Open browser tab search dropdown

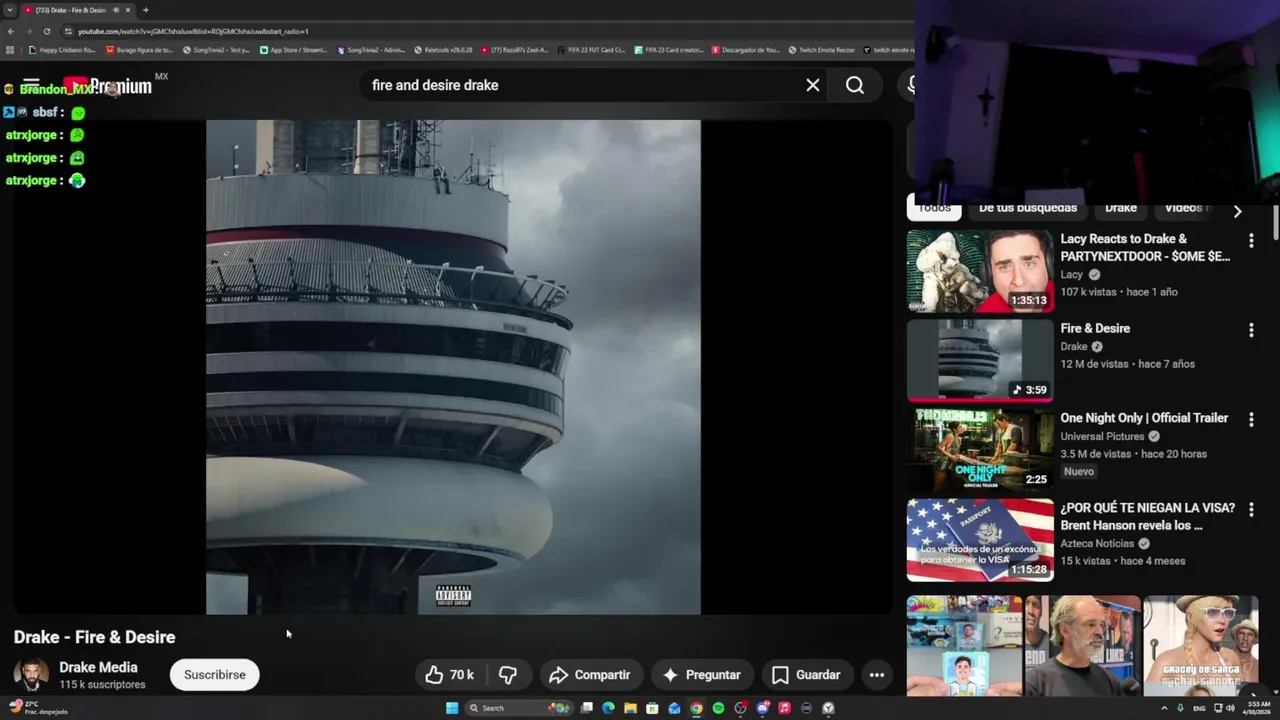(11, 10)
